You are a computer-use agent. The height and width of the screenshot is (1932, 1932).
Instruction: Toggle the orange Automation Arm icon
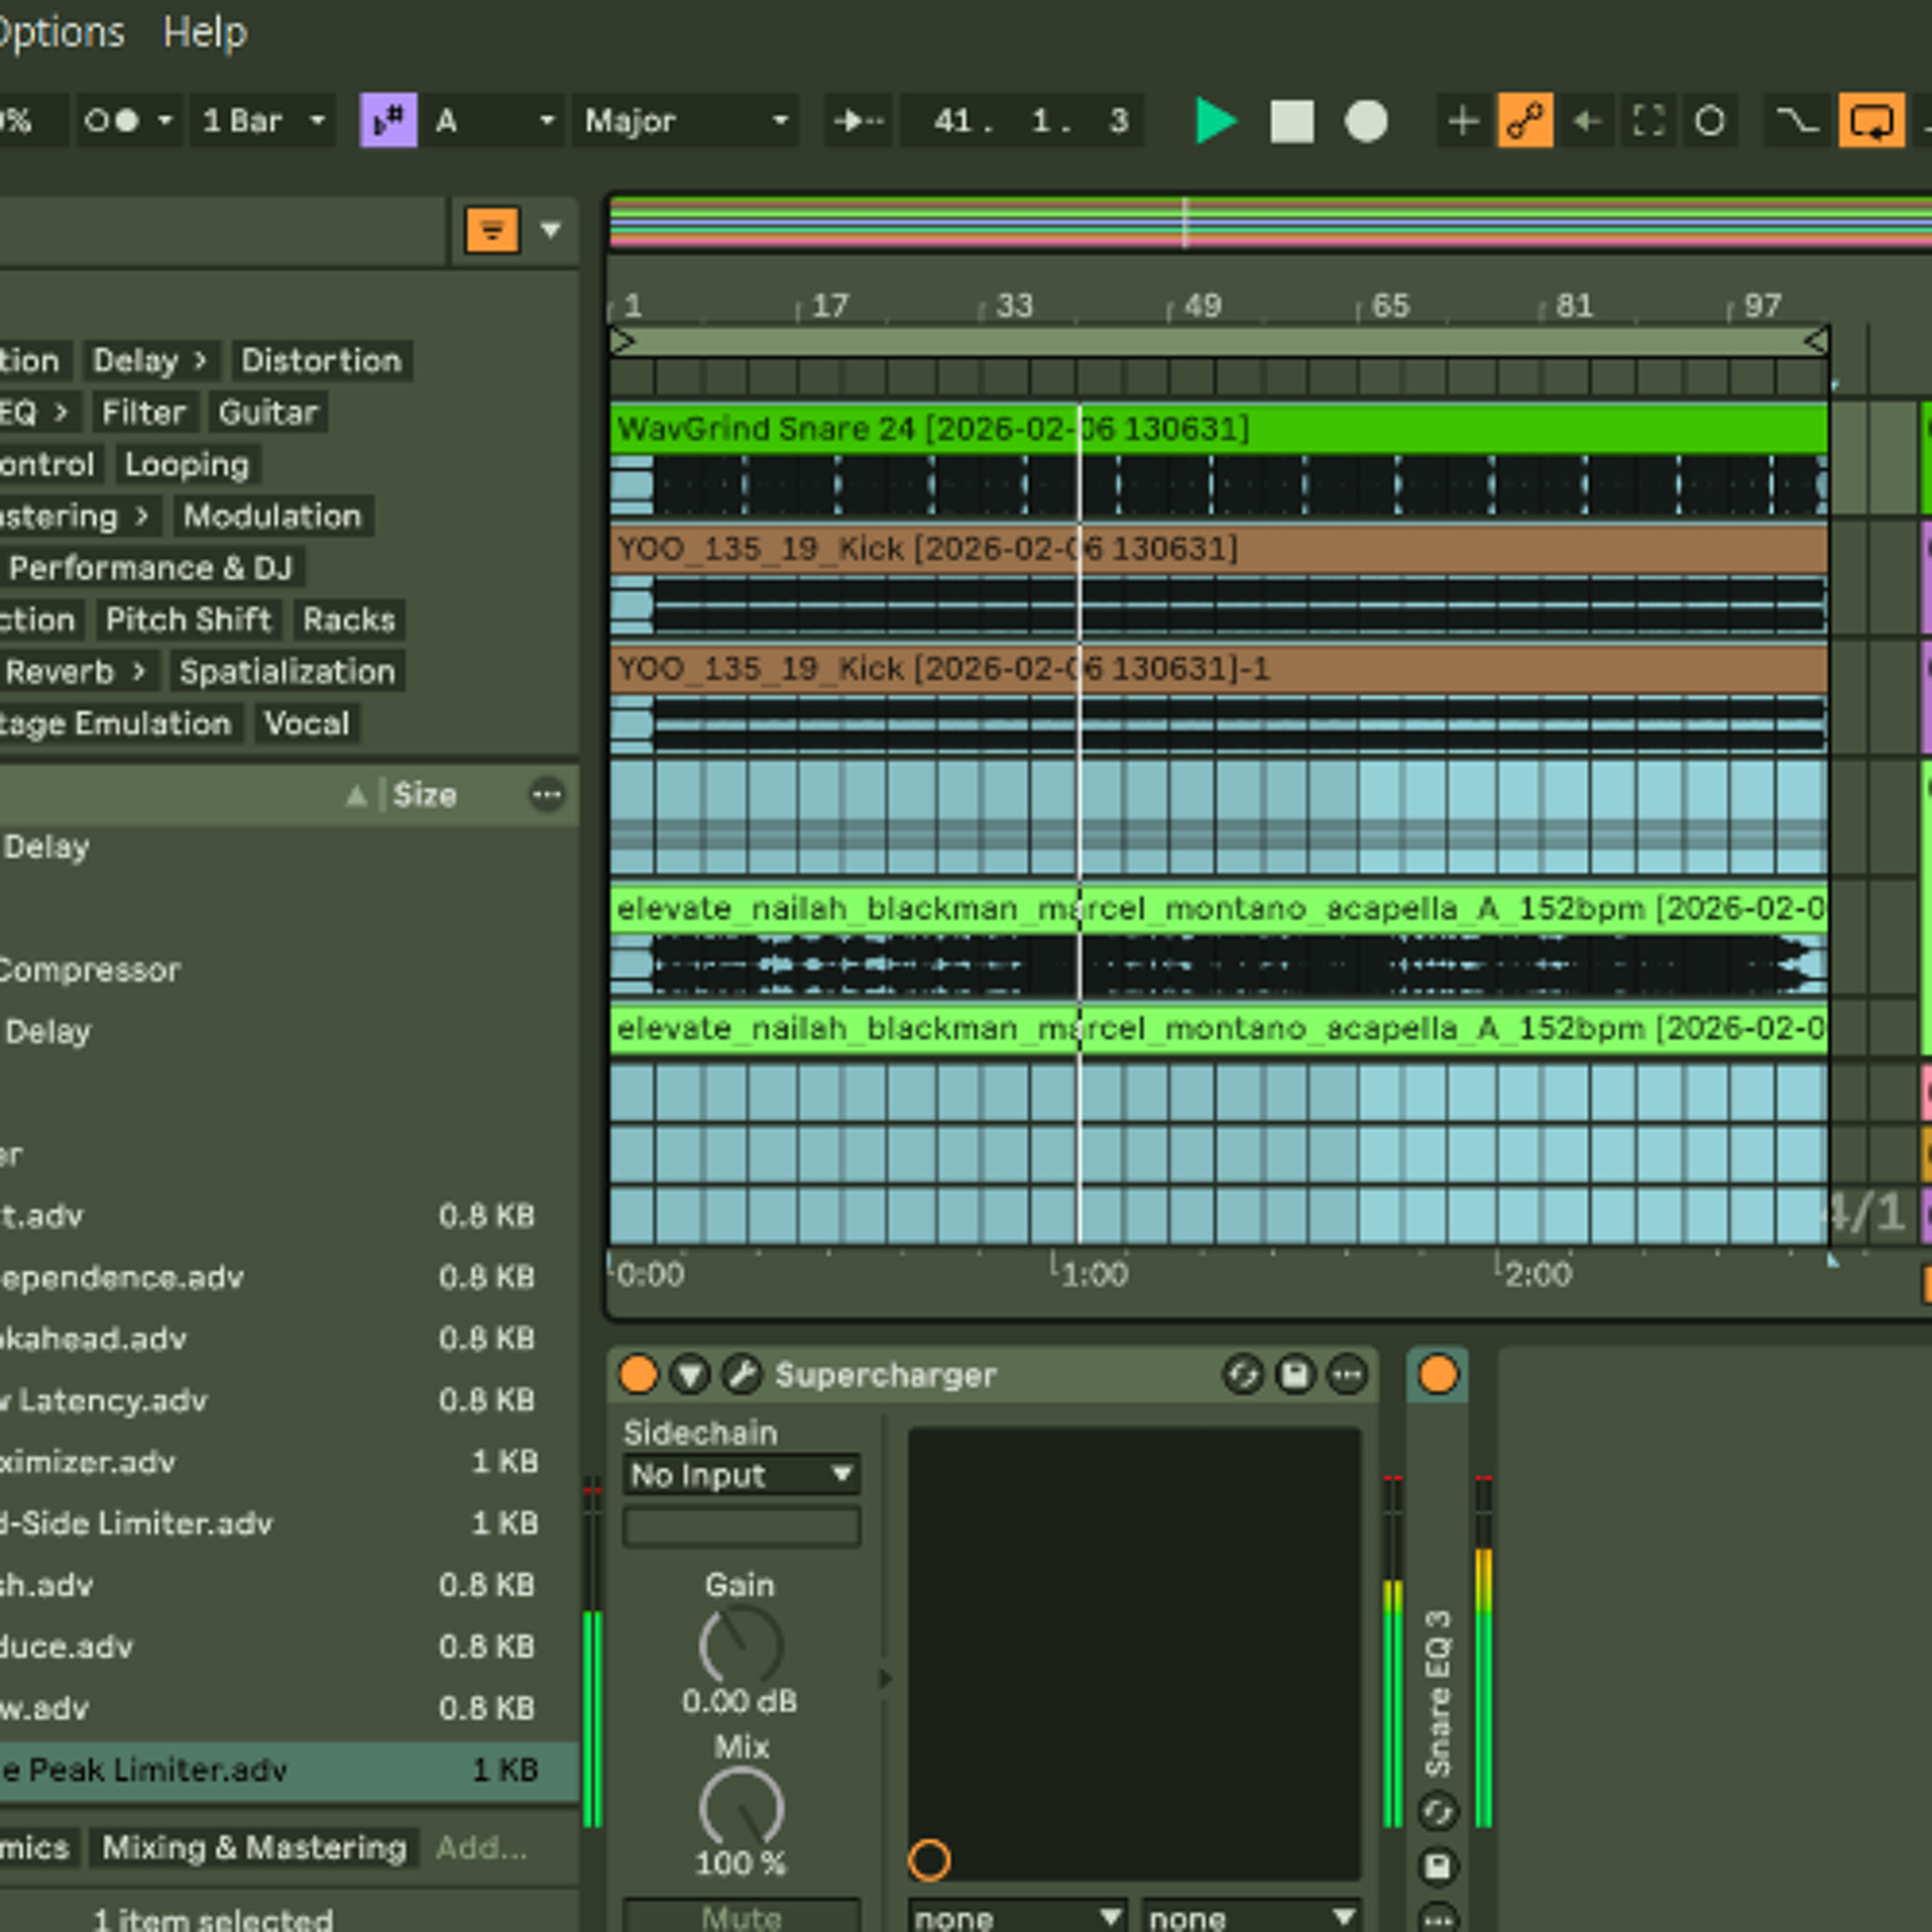(x=1525, y=121)
